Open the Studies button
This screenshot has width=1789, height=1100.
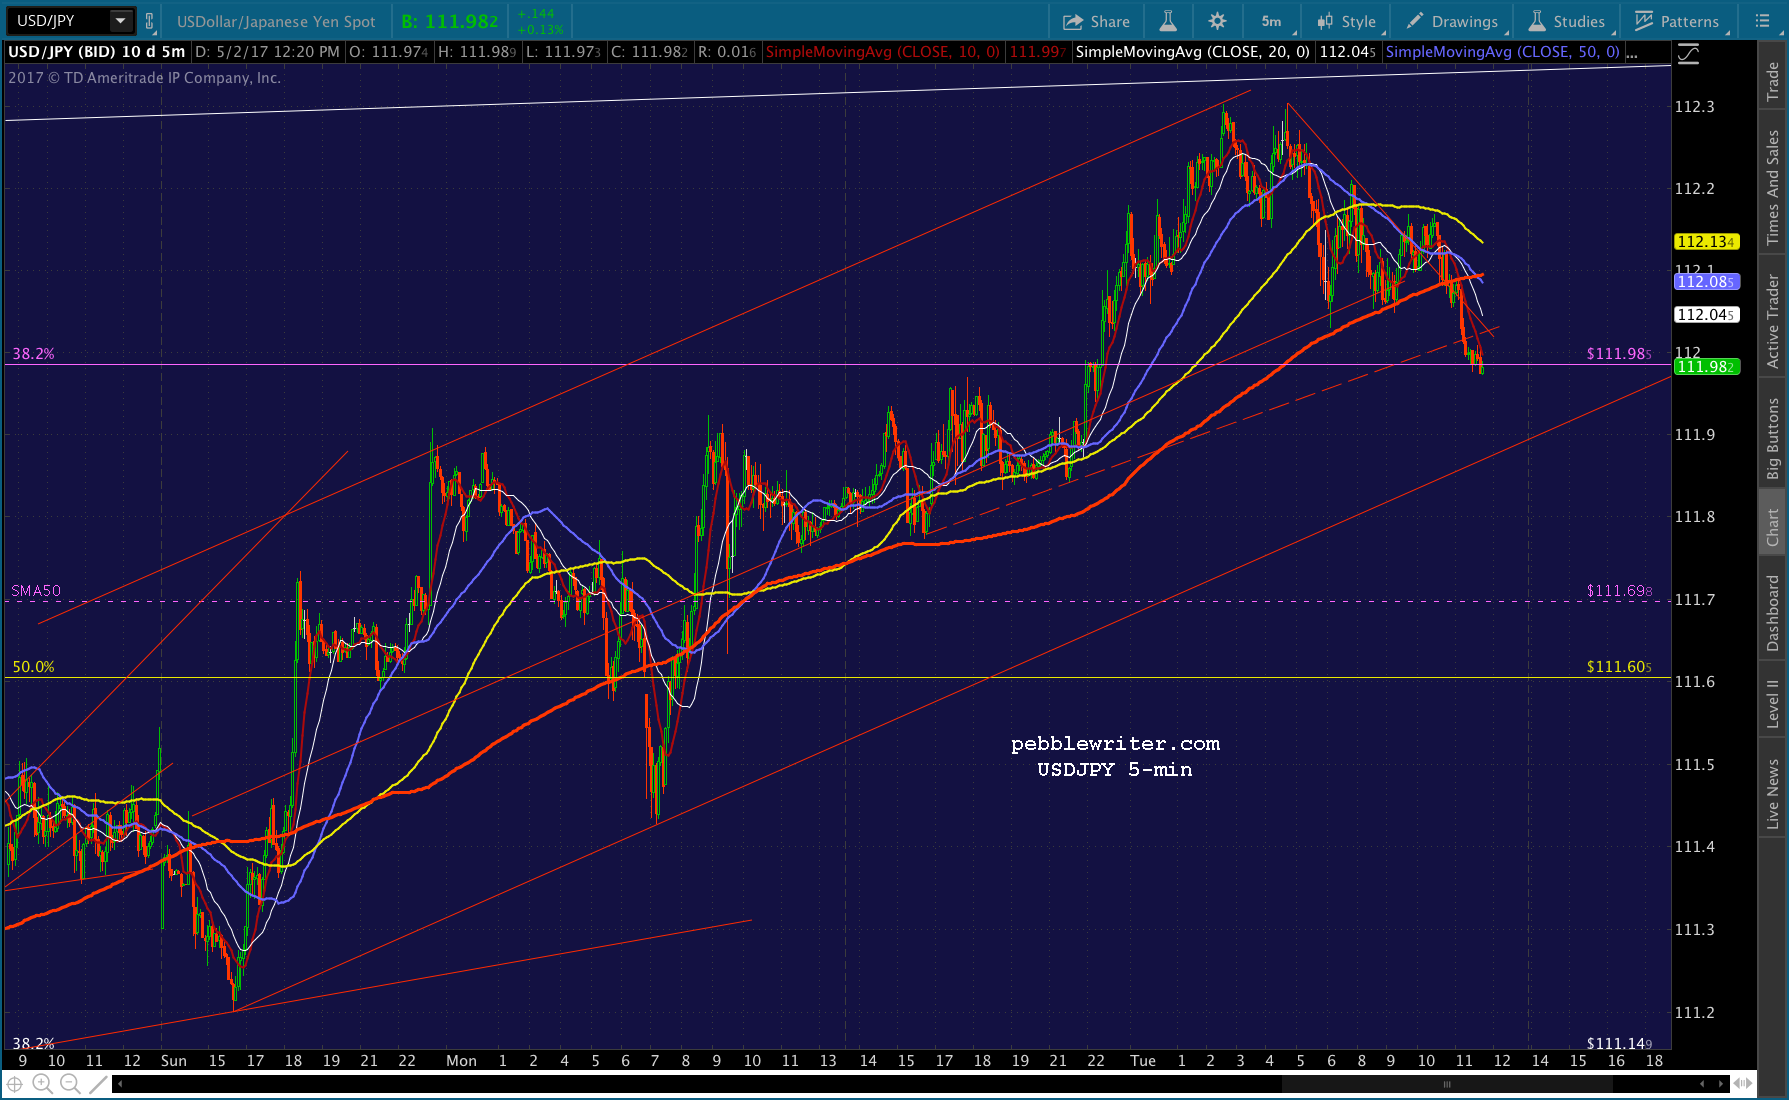[1566, 21]
